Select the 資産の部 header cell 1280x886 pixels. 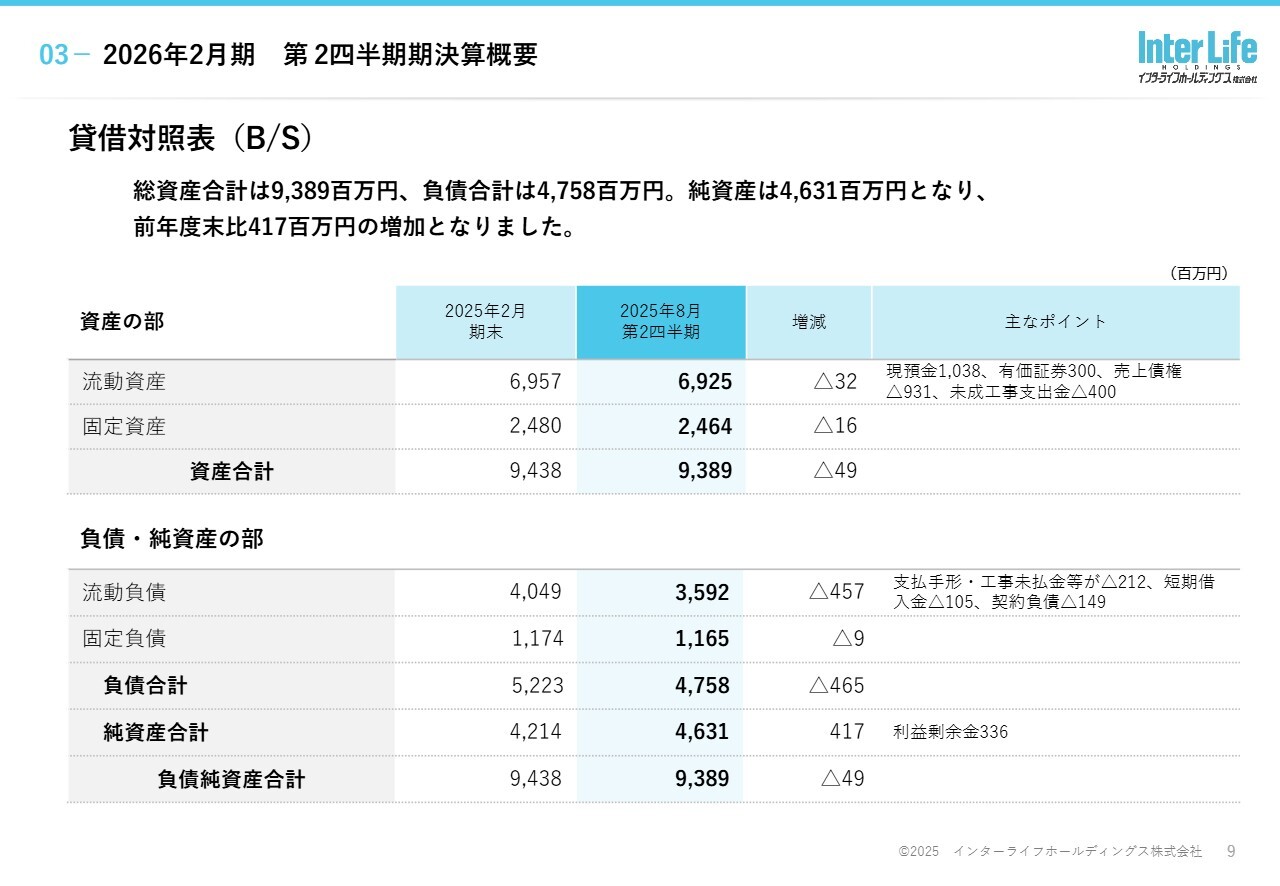tap(122, 322)
